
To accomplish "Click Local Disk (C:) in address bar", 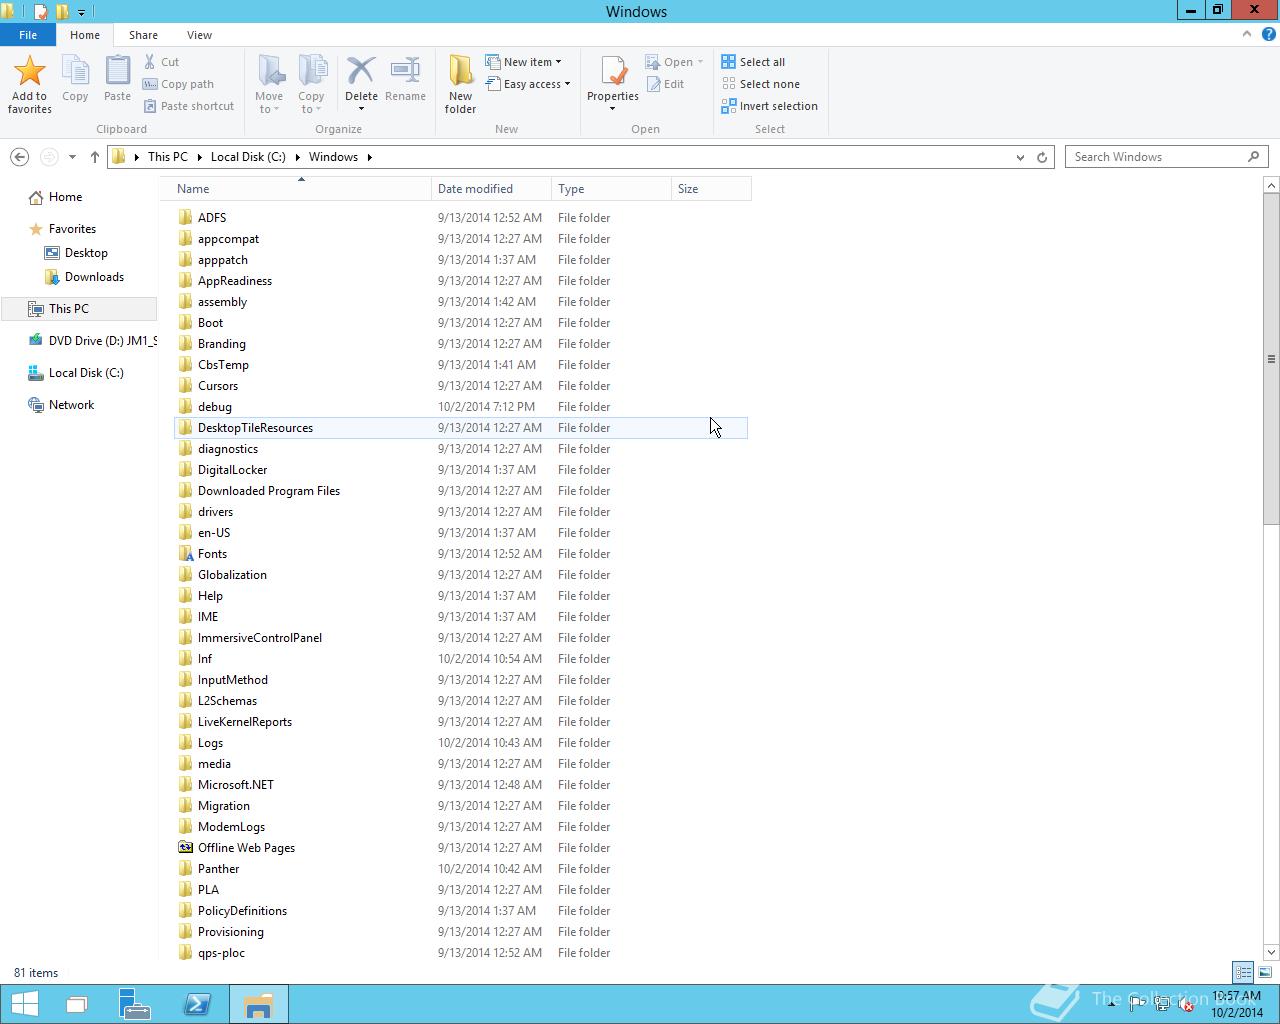I will [248, 157].
